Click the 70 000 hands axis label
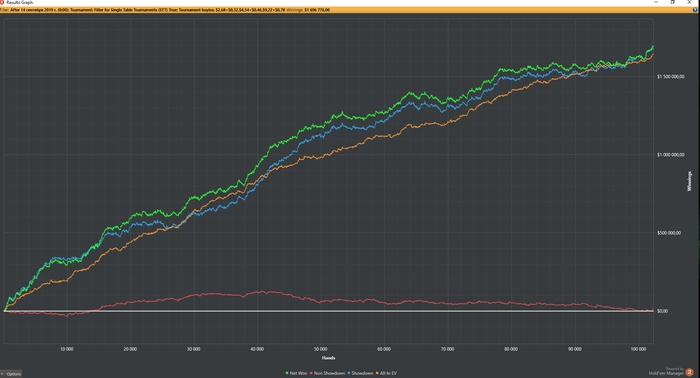The height and width of the screenshot is (378, 700). [447, 349]
